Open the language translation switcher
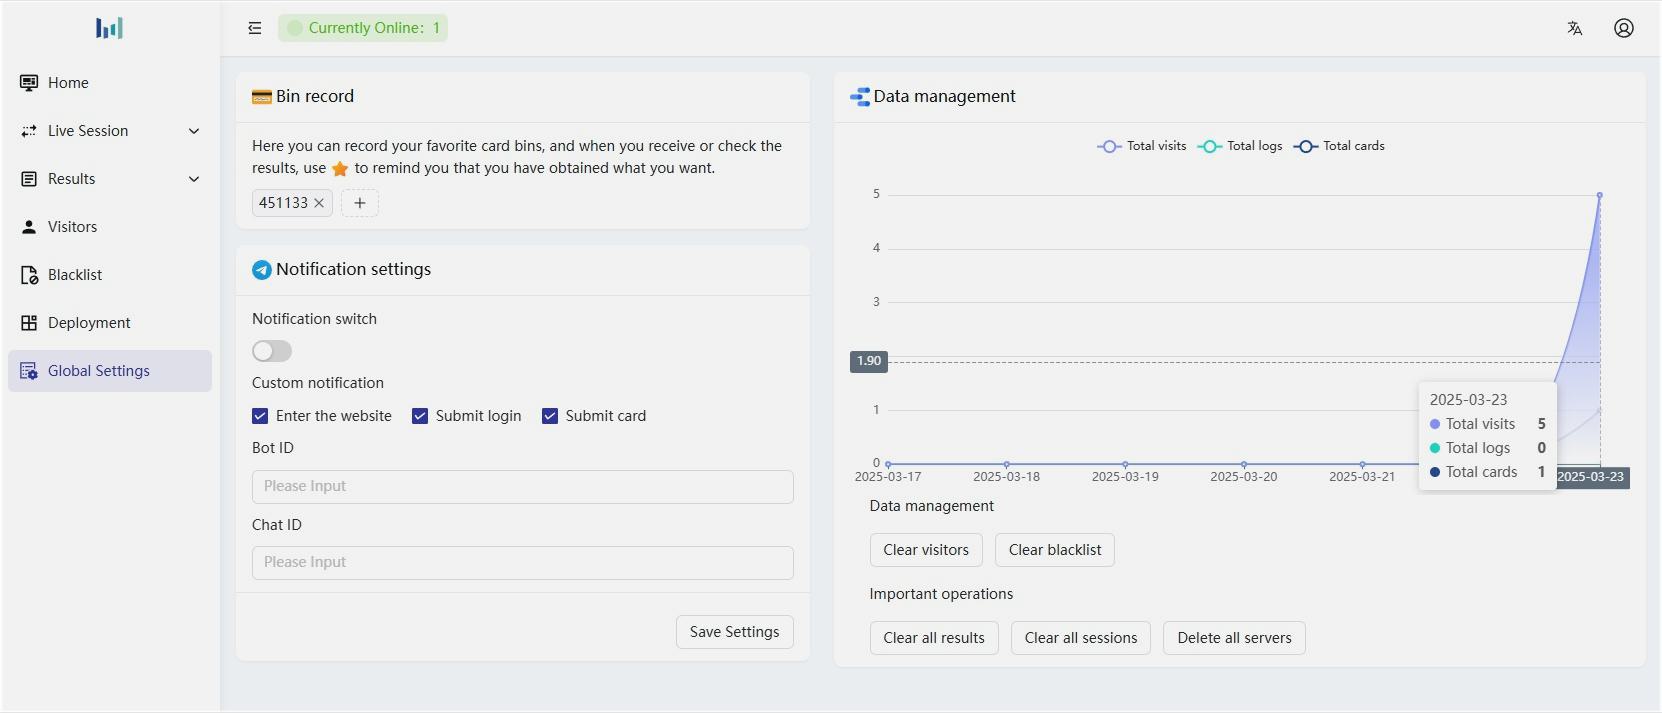Viewport: 1662px width, 713px height. pyautogui.click(x=1575, y=28)
